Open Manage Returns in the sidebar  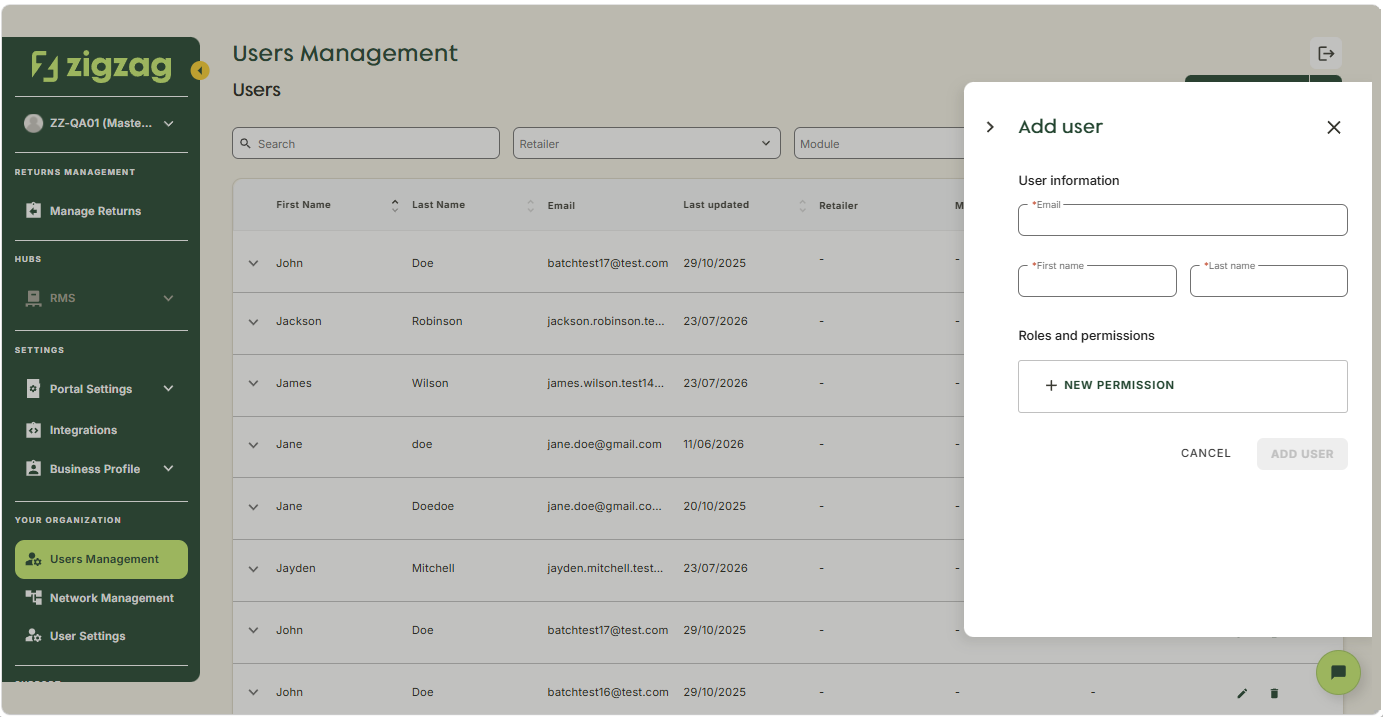101,211
